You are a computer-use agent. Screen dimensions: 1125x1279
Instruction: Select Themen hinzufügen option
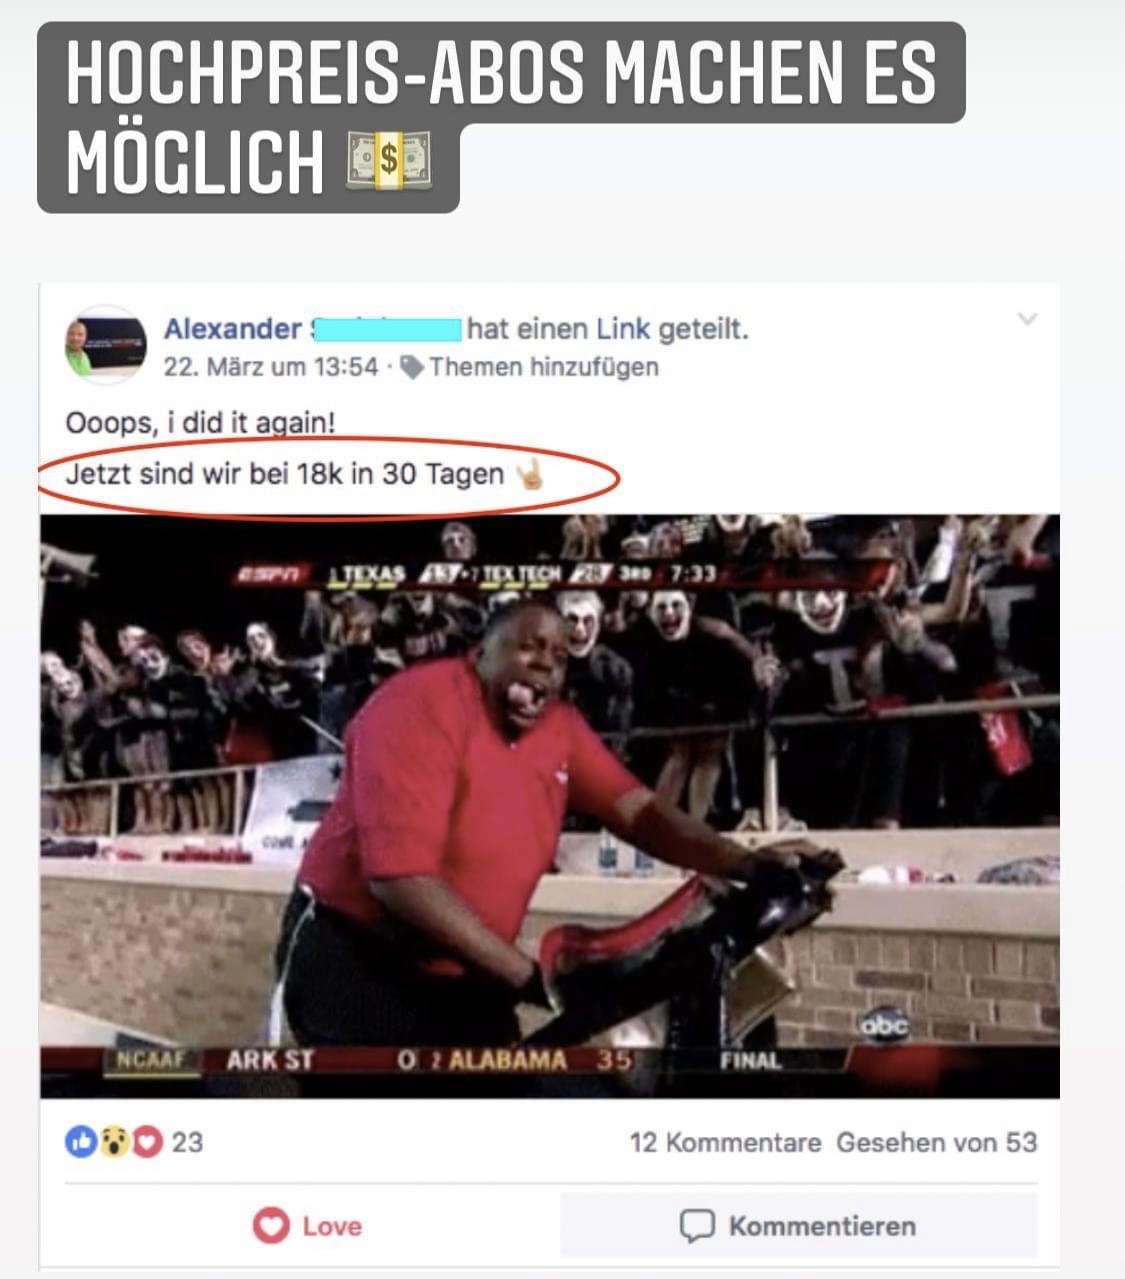[544, 367]
